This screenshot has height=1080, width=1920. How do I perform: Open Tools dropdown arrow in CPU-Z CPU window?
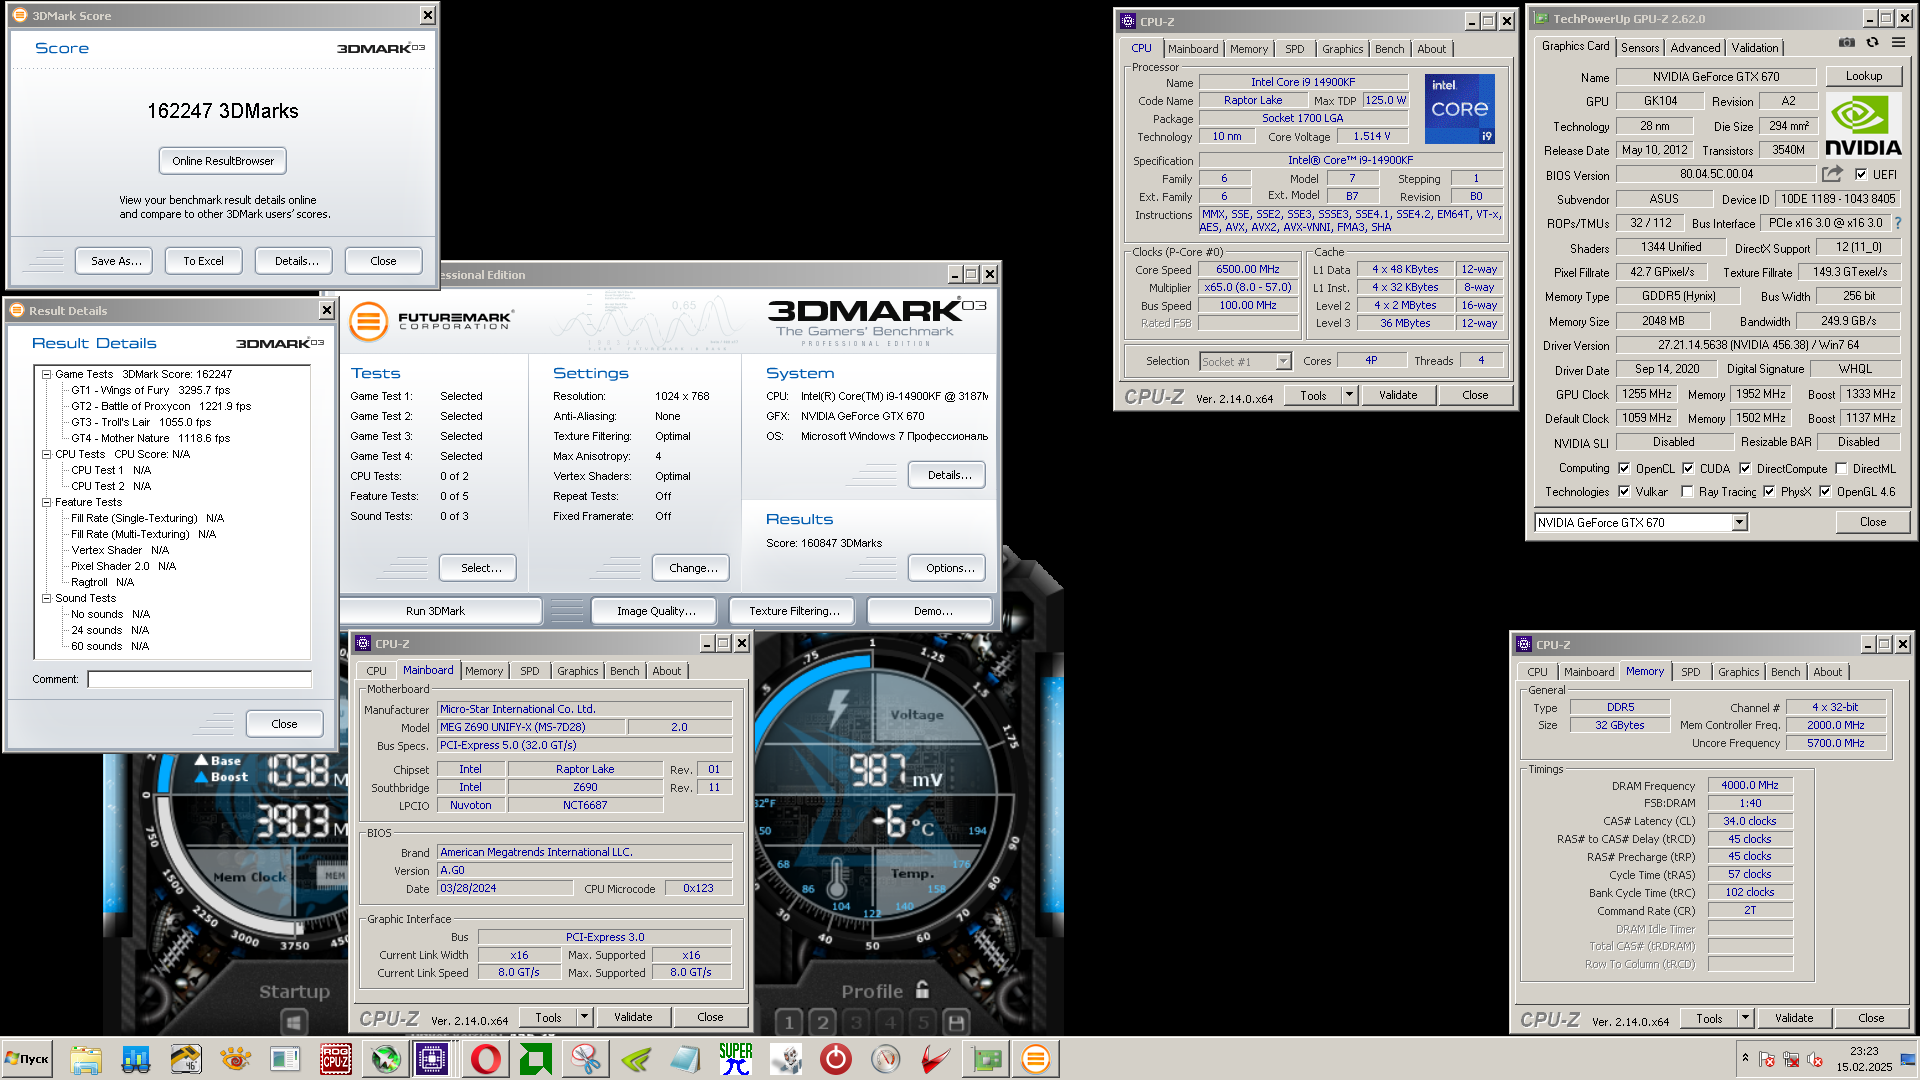pyautogui.click(x=1348, y=395)
